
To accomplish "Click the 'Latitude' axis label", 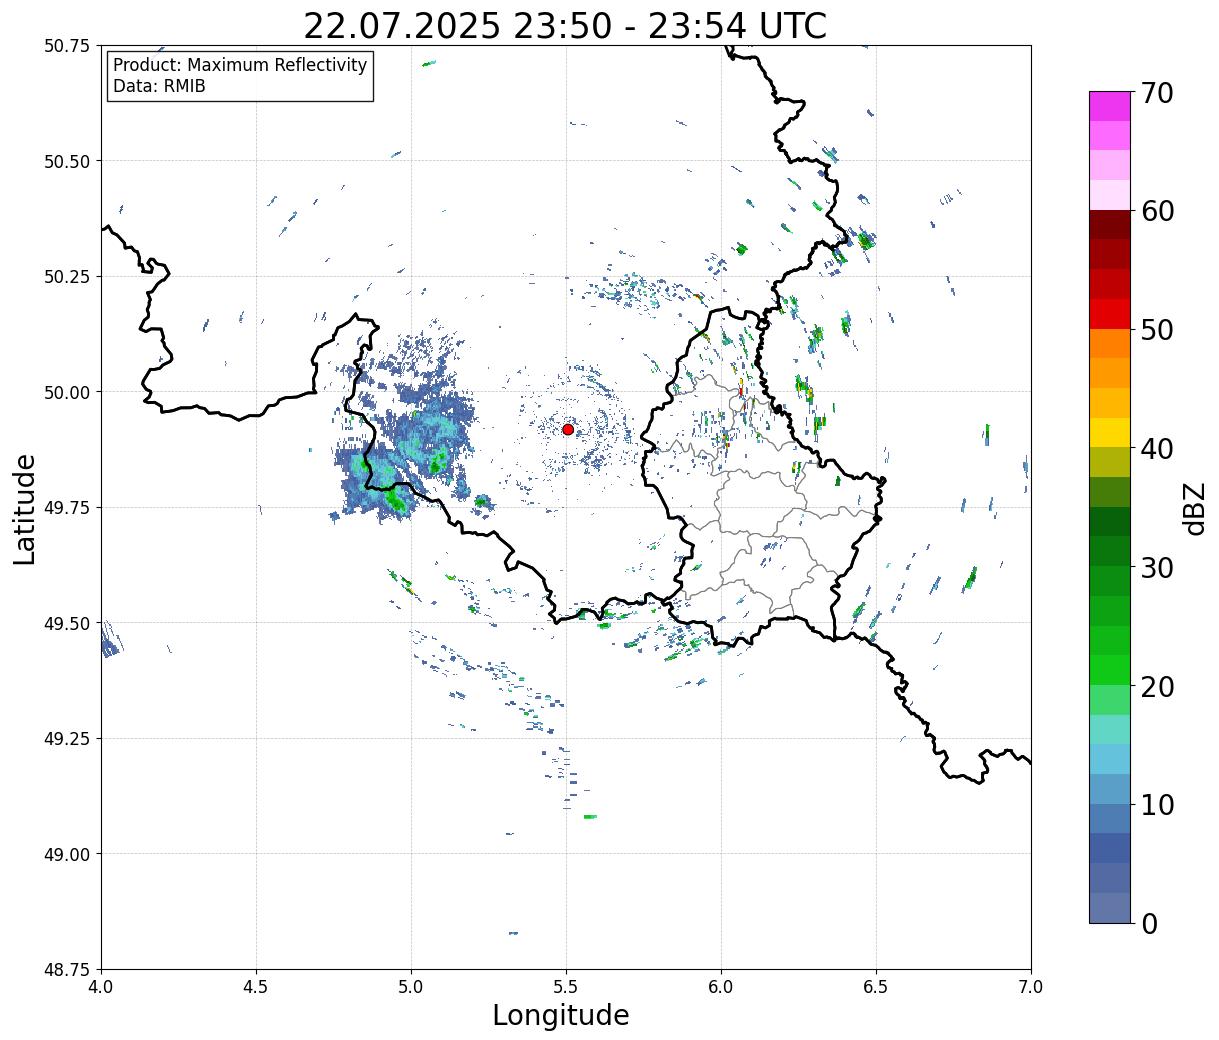I will coord(25,509).
